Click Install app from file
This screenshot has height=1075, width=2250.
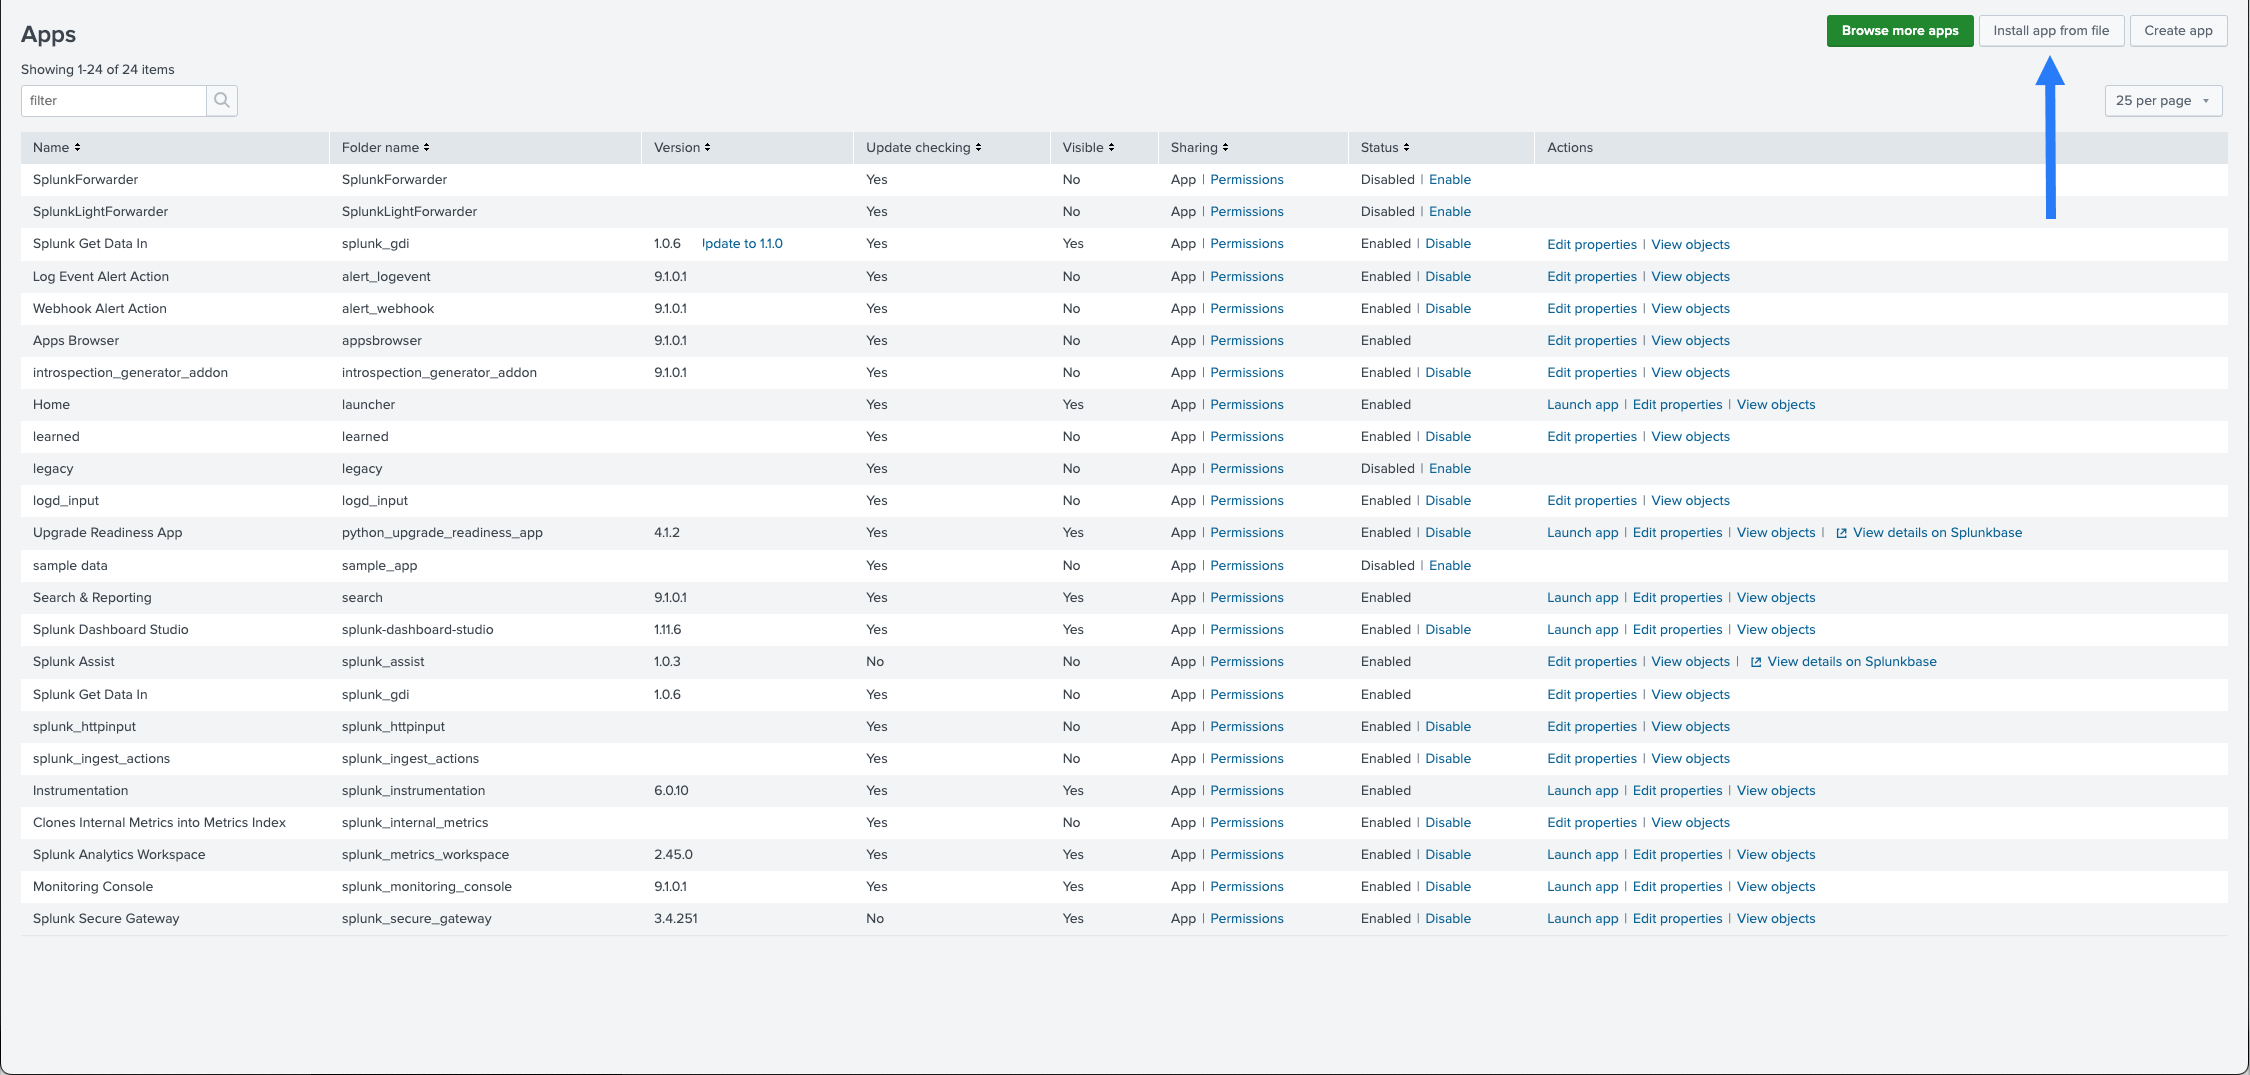click(x=2050, y=31)
